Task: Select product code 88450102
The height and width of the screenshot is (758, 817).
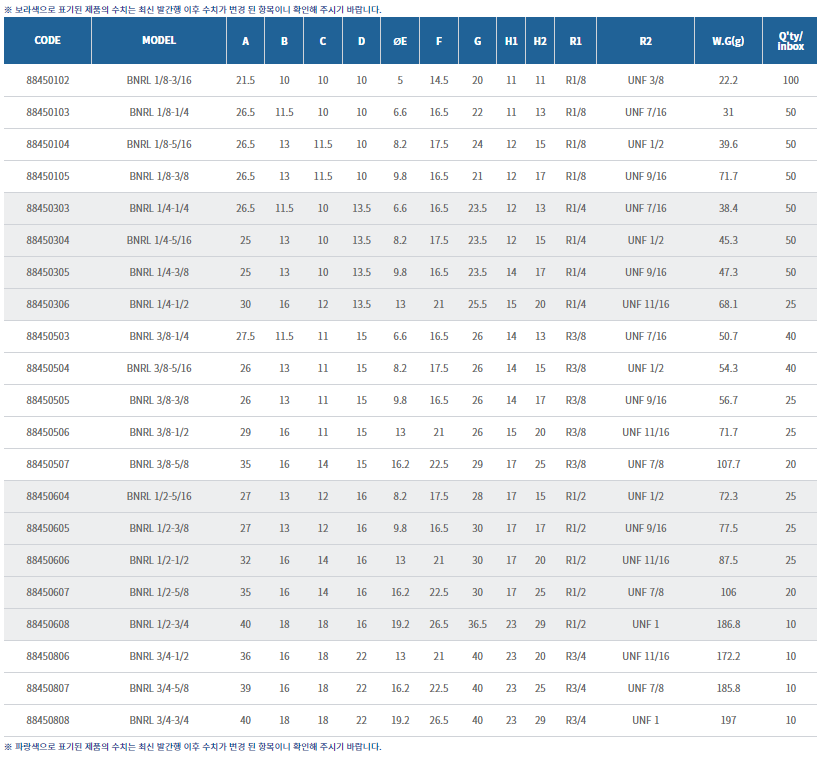Action: 47,80
